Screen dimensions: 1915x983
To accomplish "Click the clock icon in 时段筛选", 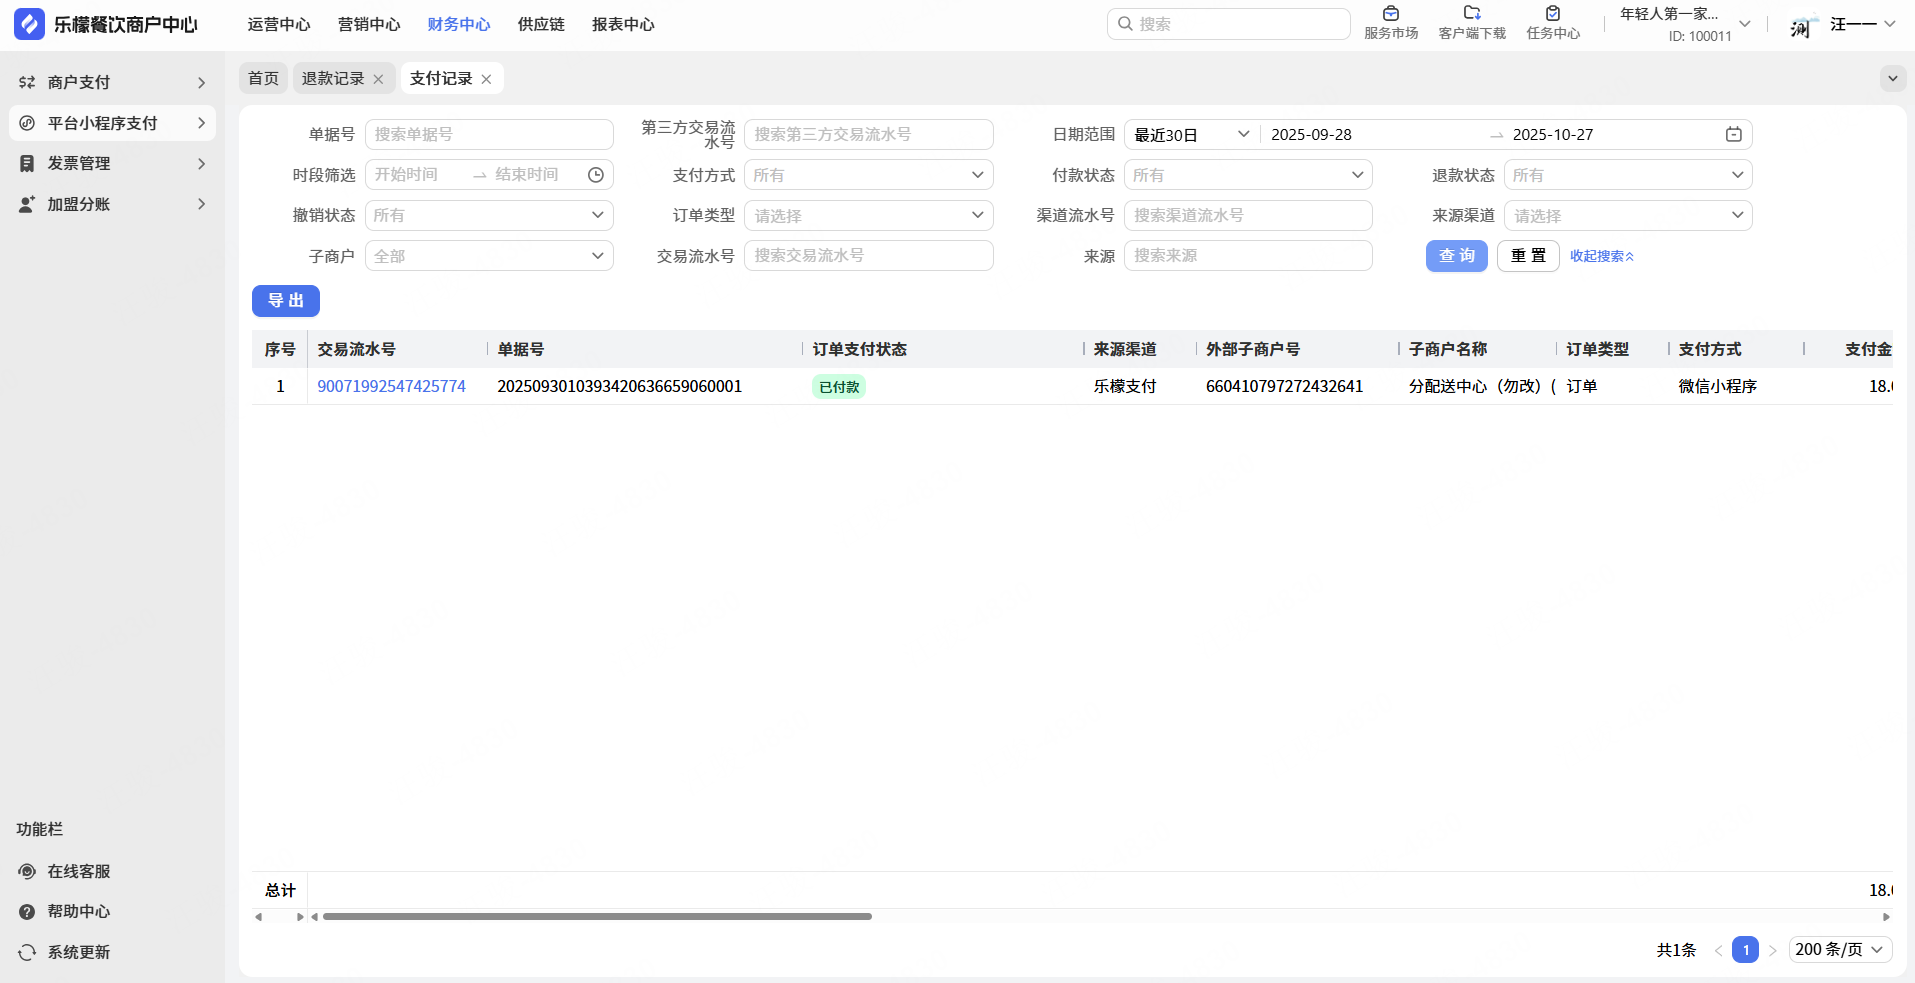I will [596, 175].
